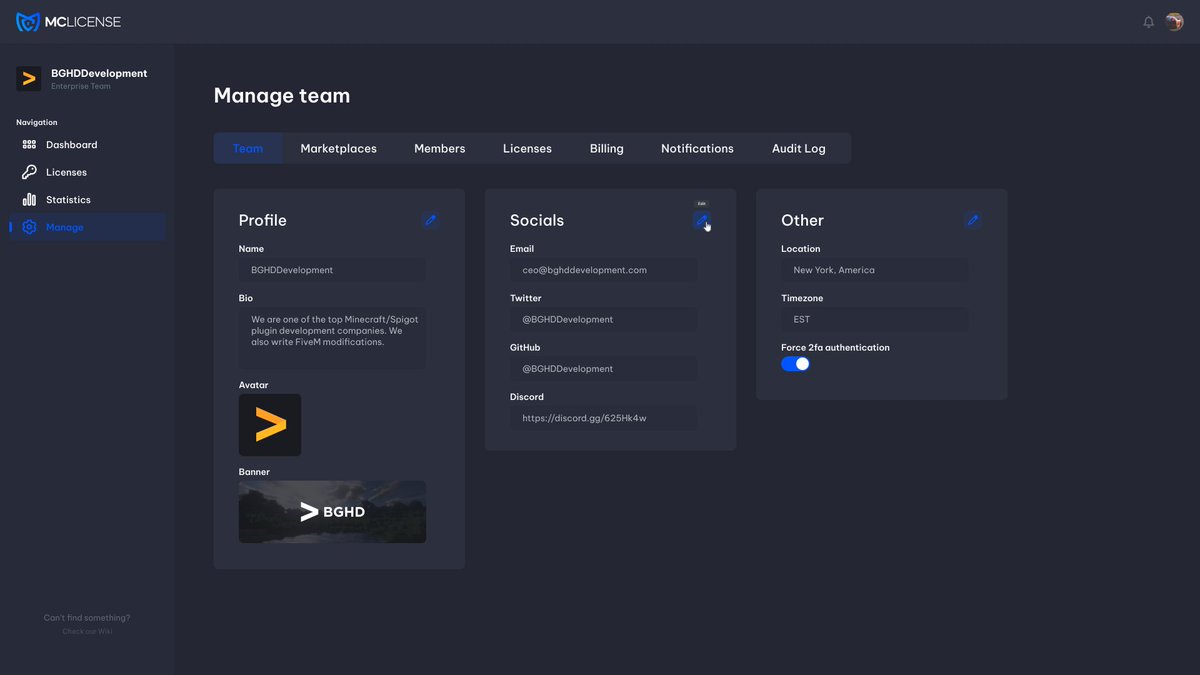Open the Notifications tab
The width and height of the screenshot is (1200, 675).
click(x=697, y=148)
